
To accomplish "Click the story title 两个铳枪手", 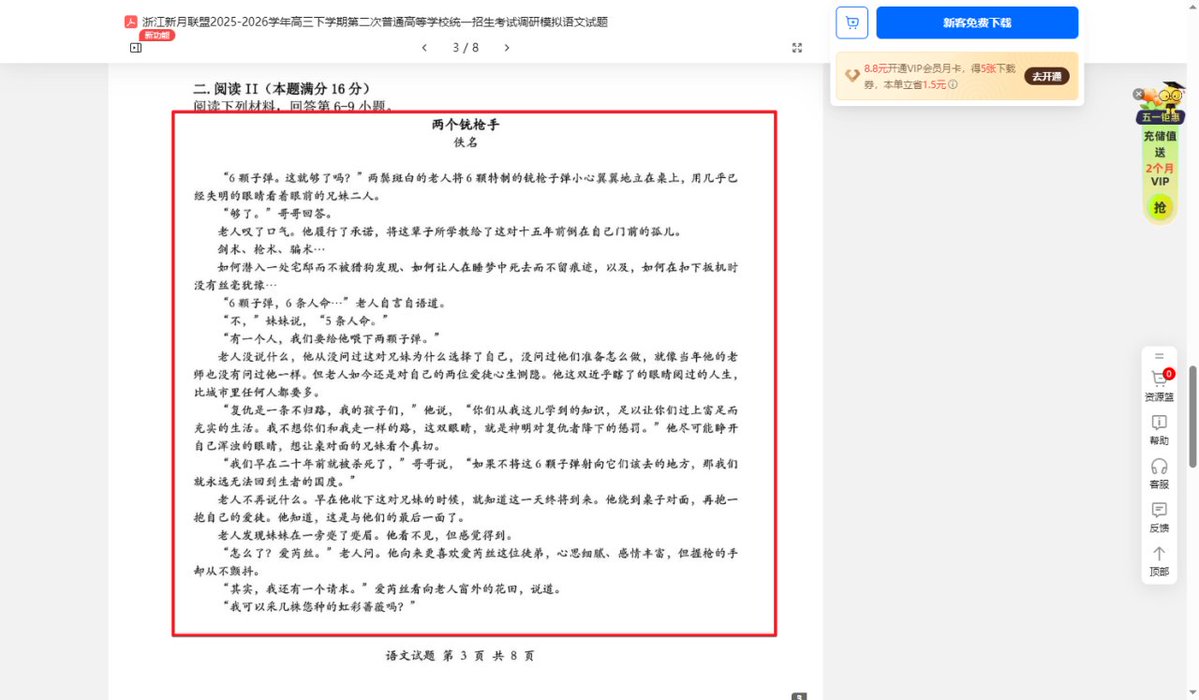I will (x=465, y=125).
